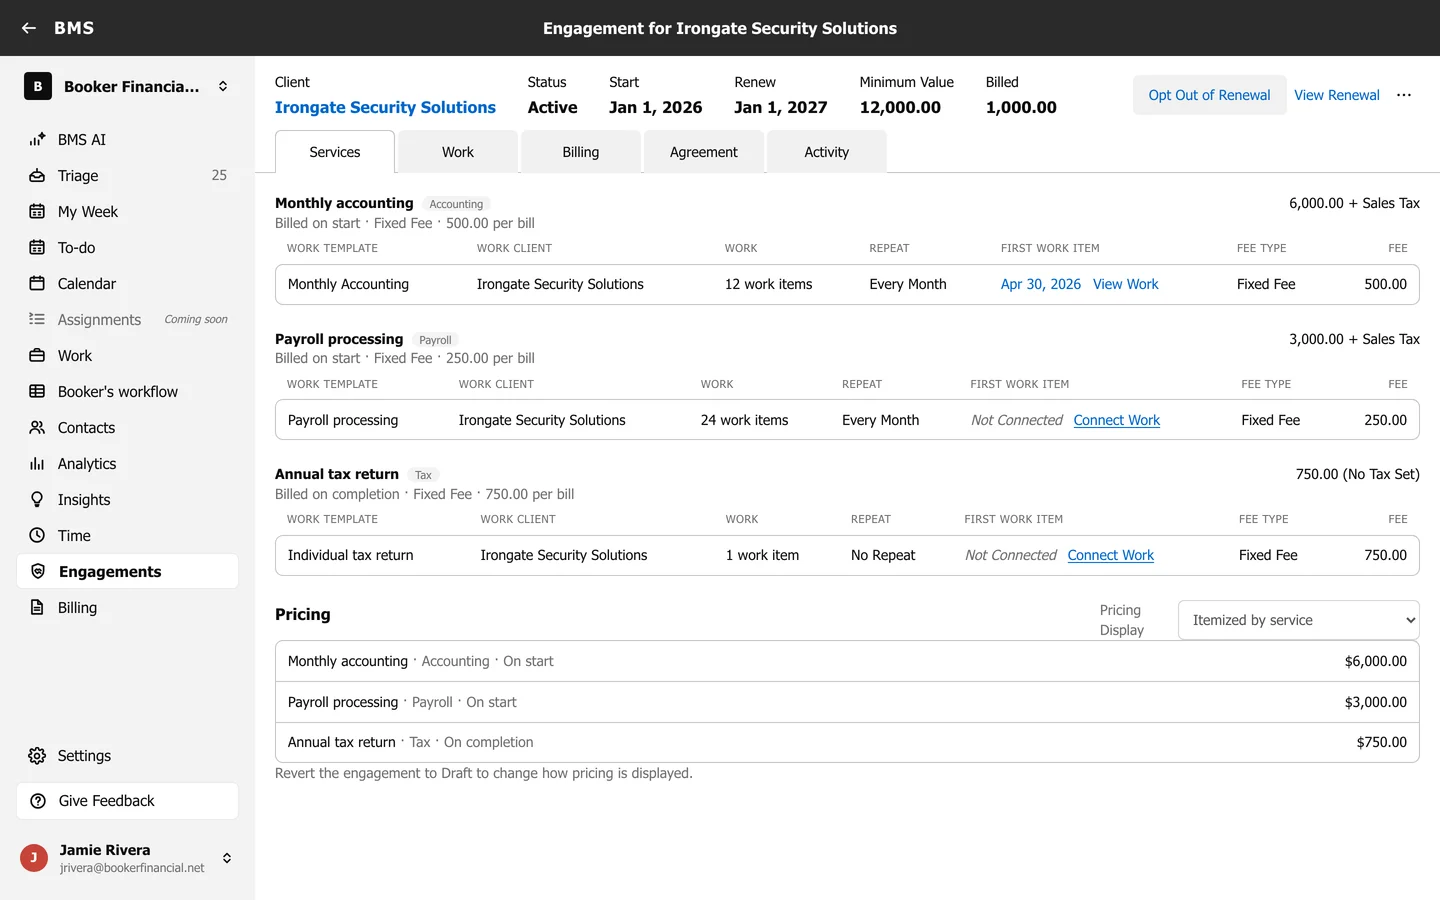This screenshot has width=1440, height=900.
Task: Click the 12 work items cell
Action: [769, 284]
